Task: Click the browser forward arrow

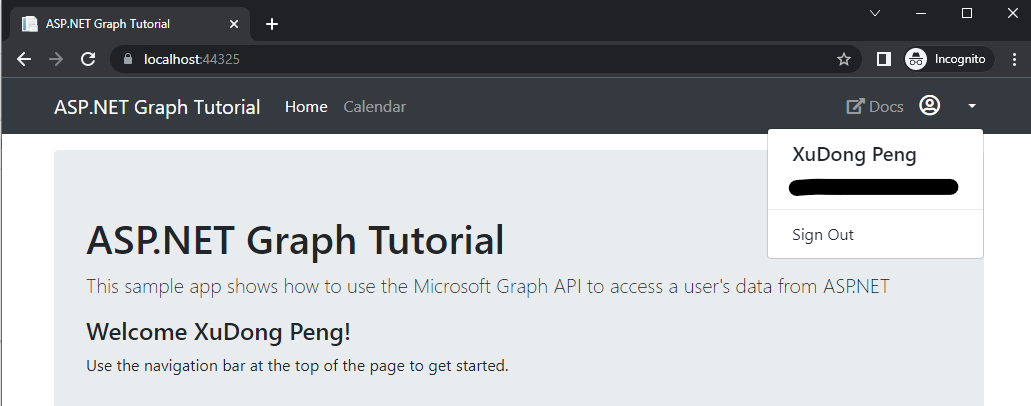Action: (56, 59)
